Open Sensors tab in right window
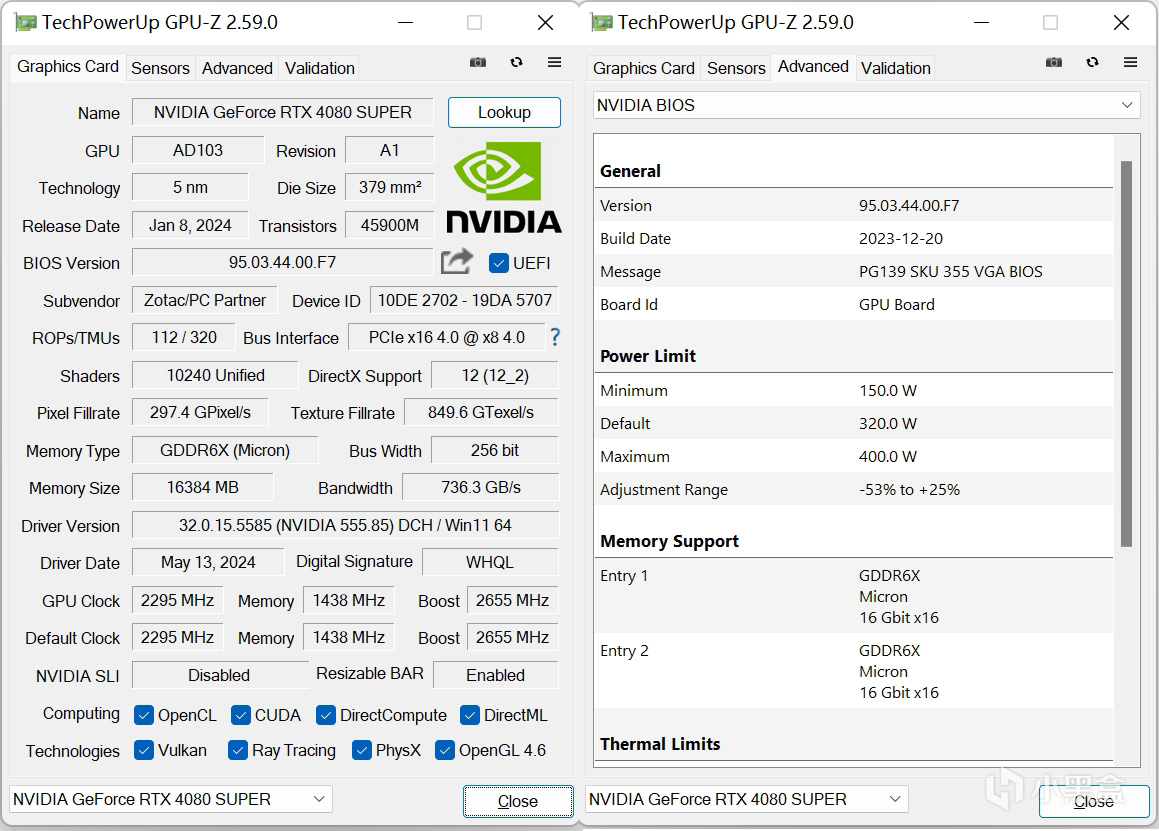 coord(736,68)
